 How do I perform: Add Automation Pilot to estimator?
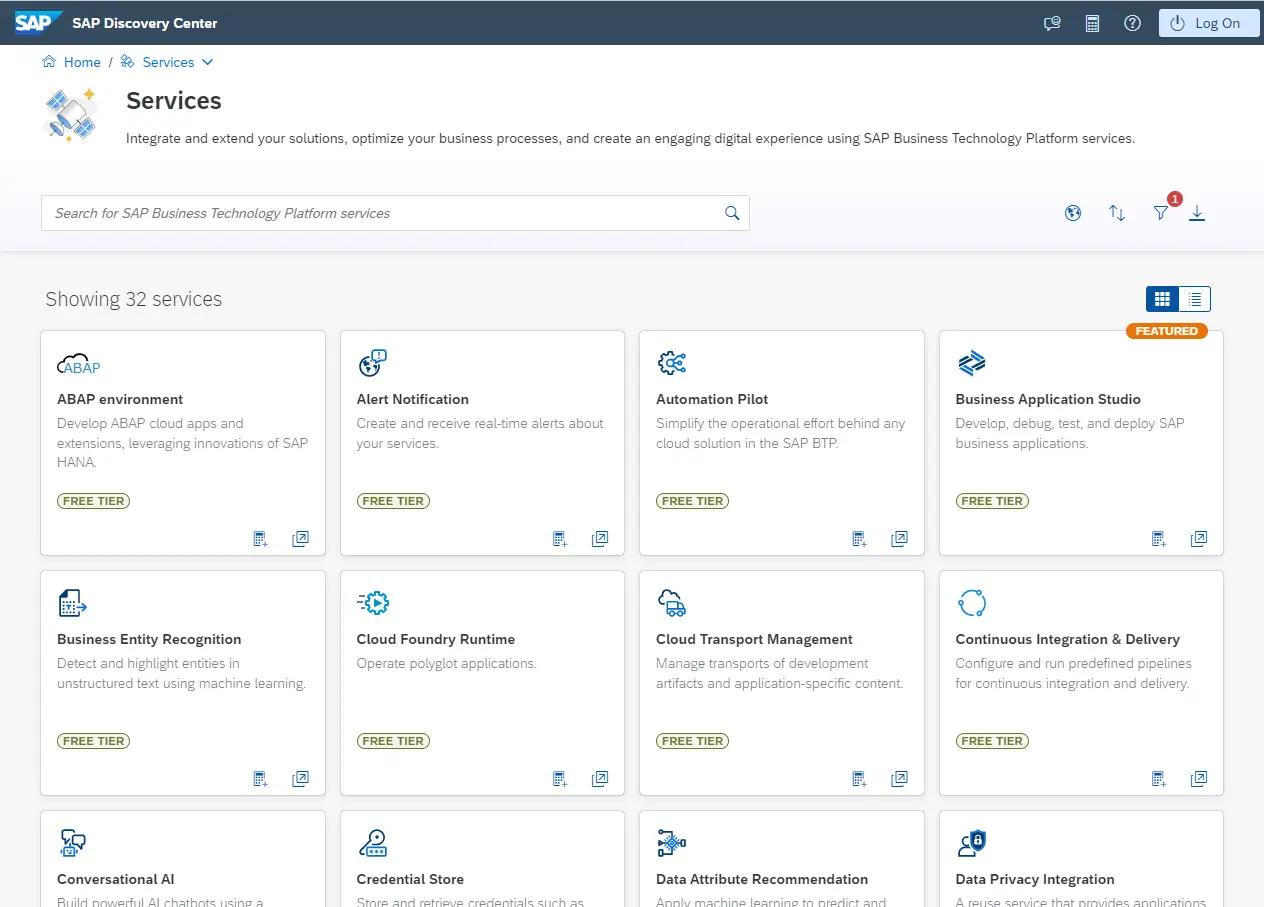859,539
